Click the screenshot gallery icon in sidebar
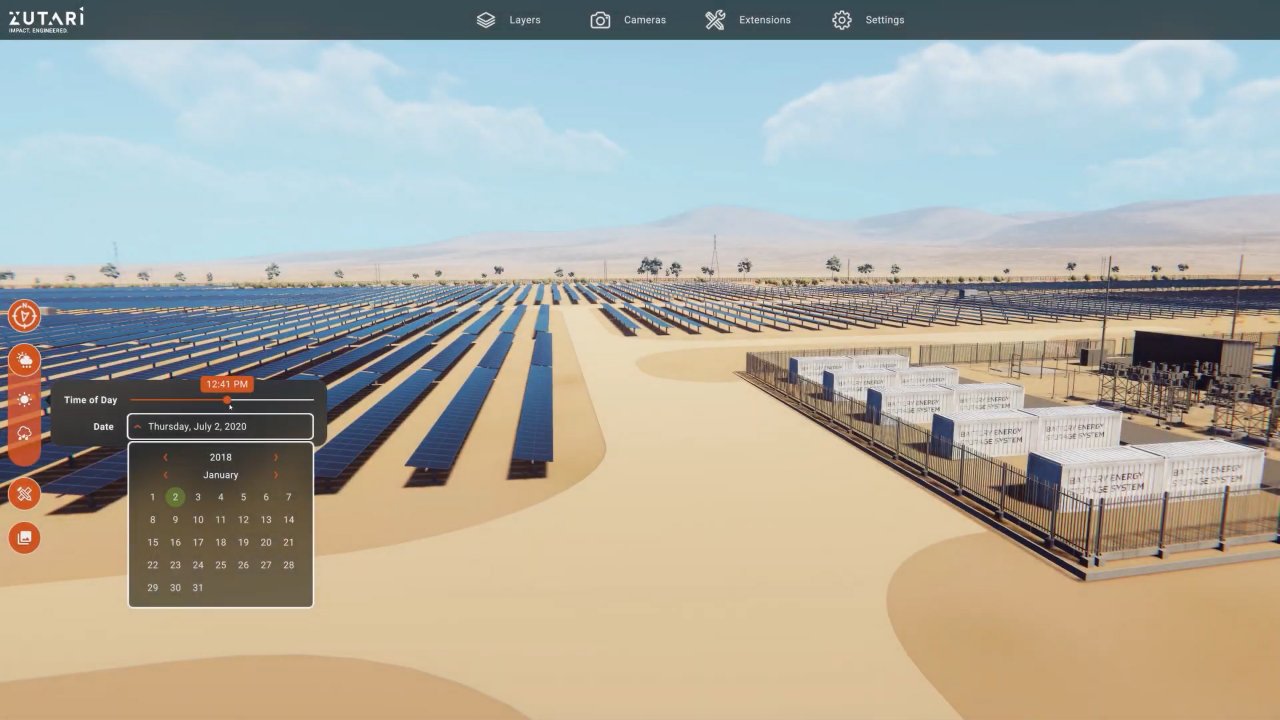The width and height of the screenshot is (1280, 720). tap(24, 538)
